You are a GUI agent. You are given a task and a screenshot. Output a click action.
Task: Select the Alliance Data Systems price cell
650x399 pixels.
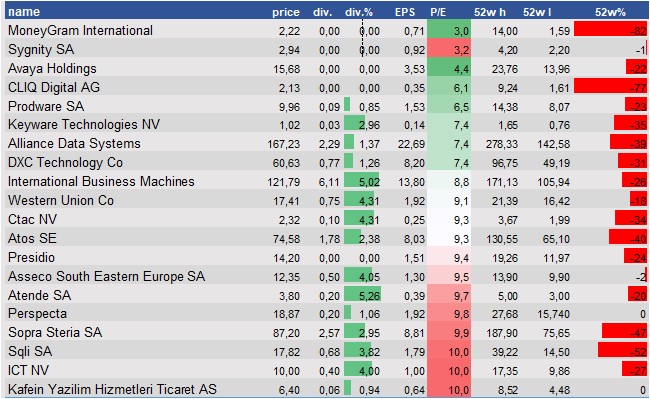[x=284, y=144]
